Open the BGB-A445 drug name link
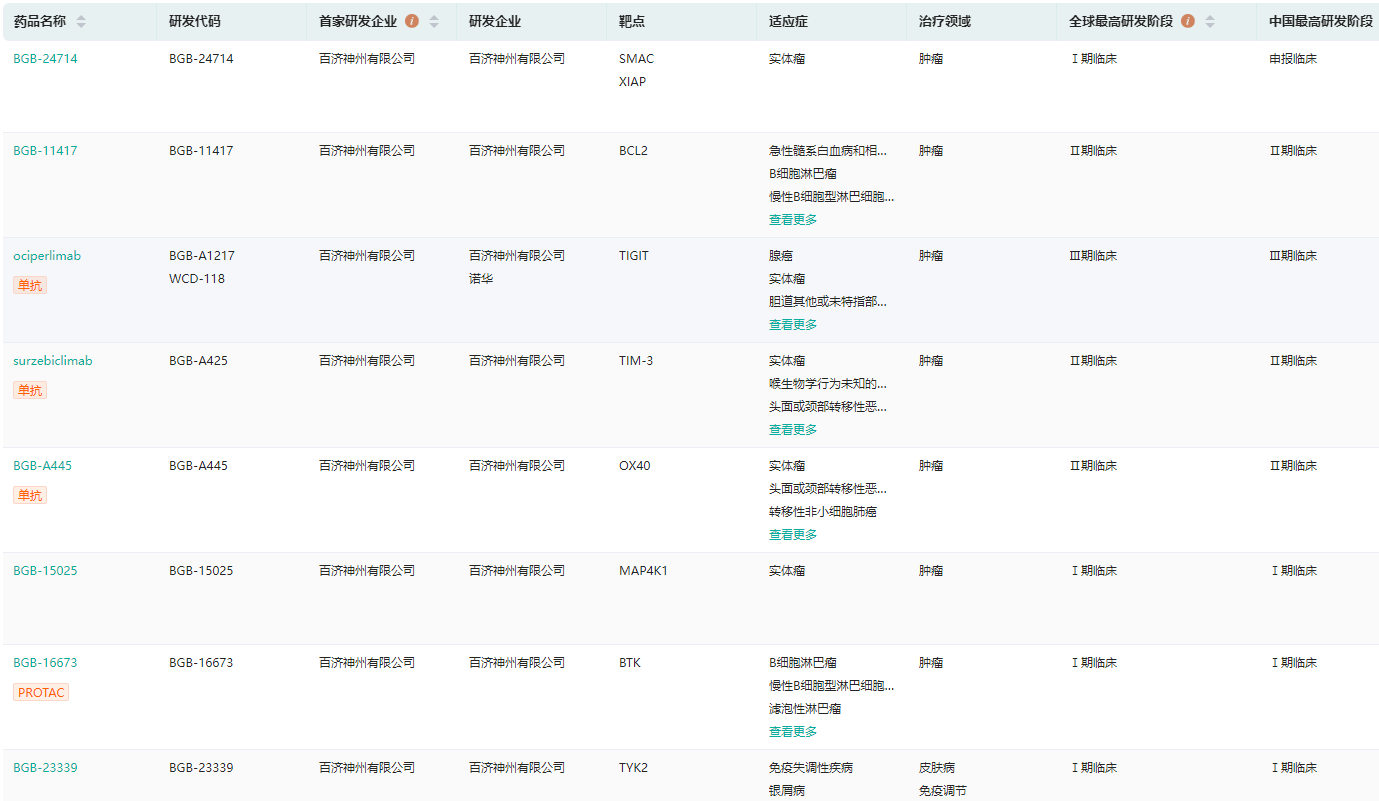Screen dimensions: 1379x801 click(43, 466)
